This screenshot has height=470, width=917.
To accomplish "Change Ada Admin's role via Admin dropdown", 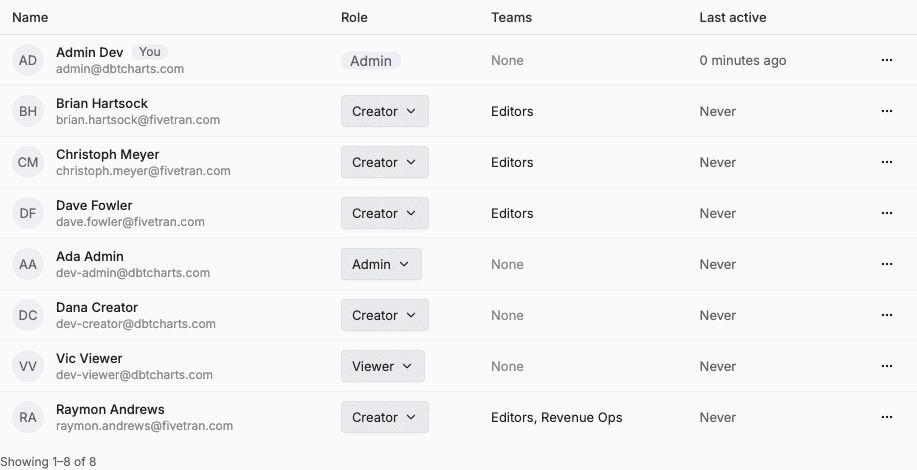I will click(x=381, y=264).
